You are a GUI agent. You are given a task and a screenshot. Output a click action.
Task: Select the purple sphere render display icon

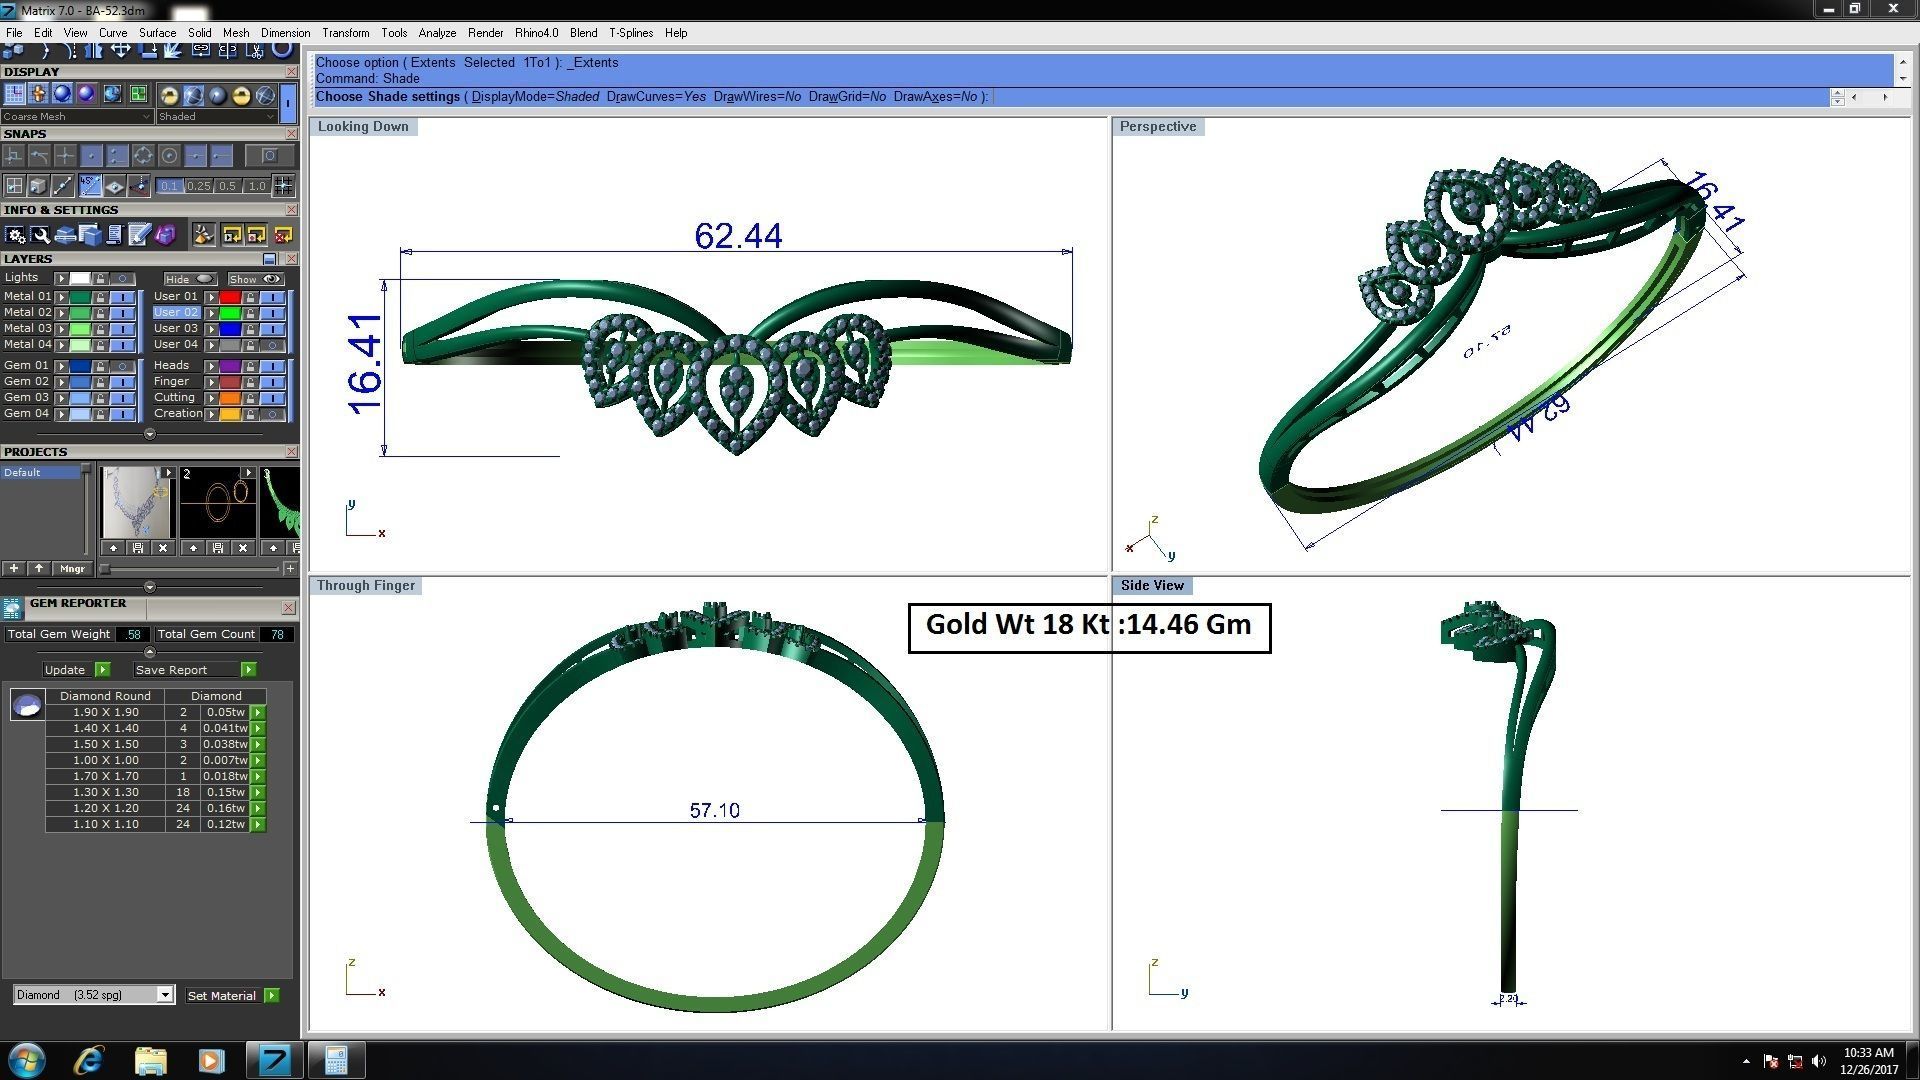tap(86, 94)
